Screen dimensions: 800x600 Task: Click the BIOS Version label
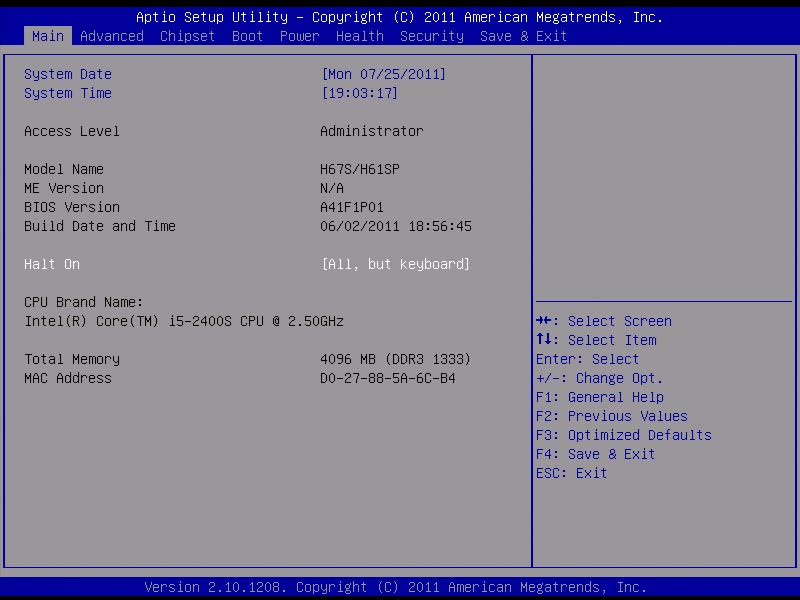[72, 207]
